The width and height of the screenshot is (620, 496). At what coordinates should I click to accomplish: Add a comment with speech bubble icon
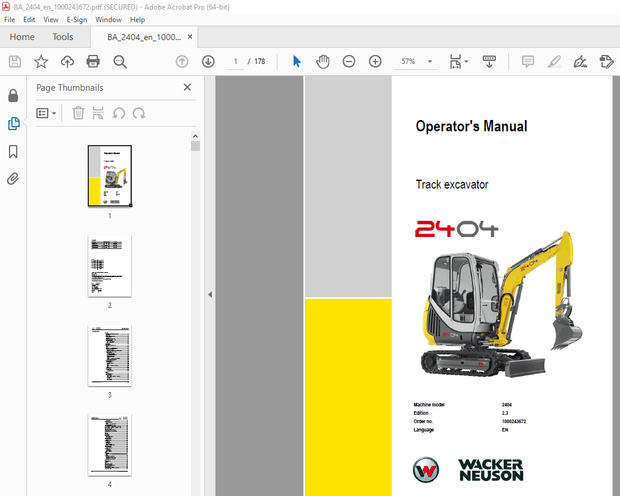click(x=528, y=62)
